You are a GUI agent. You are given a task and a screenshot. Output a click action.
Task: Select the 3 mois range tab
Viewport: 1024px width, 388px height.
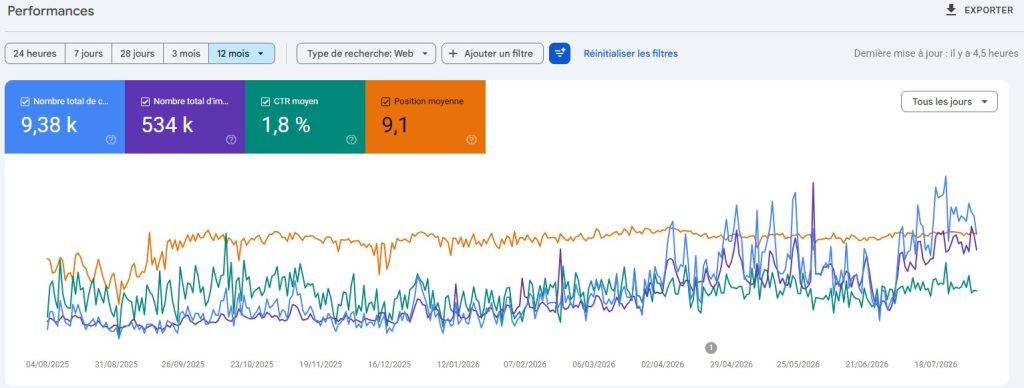click(186, 54)
